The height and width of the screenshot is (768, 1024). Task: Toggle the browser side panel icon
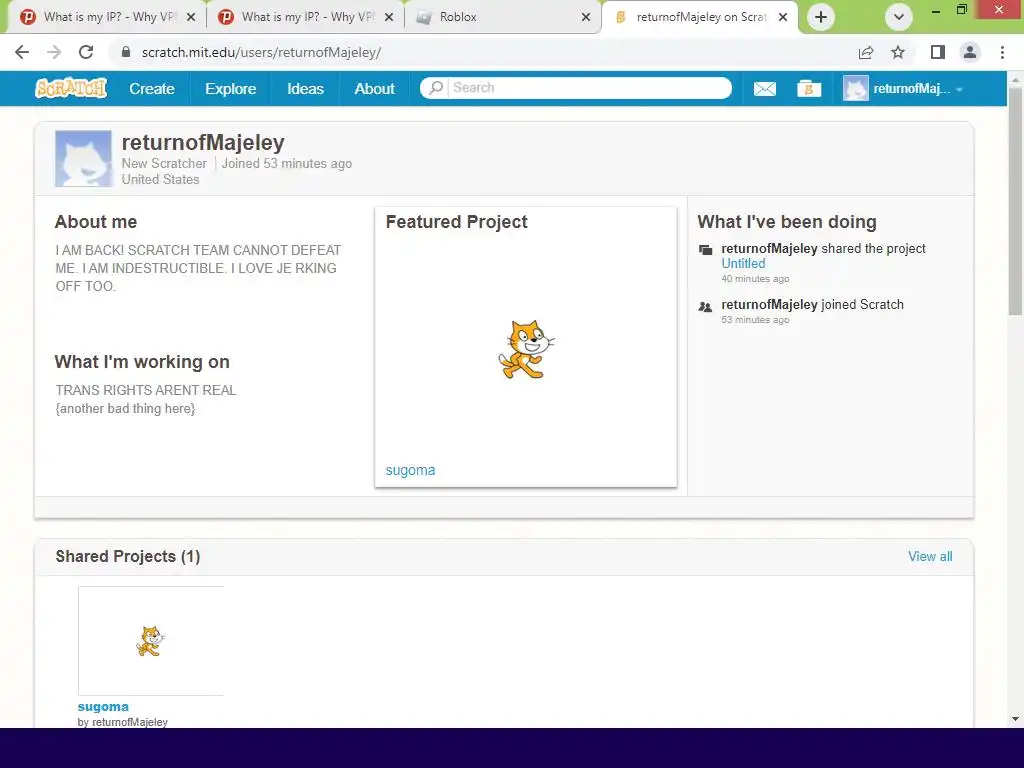click(938, 52)
